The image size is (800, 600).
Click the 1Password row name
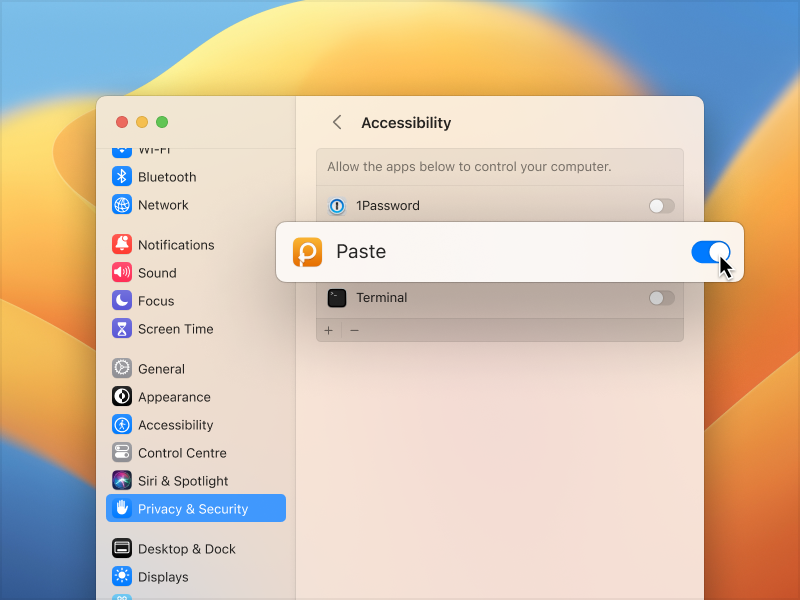click(388, 206)
